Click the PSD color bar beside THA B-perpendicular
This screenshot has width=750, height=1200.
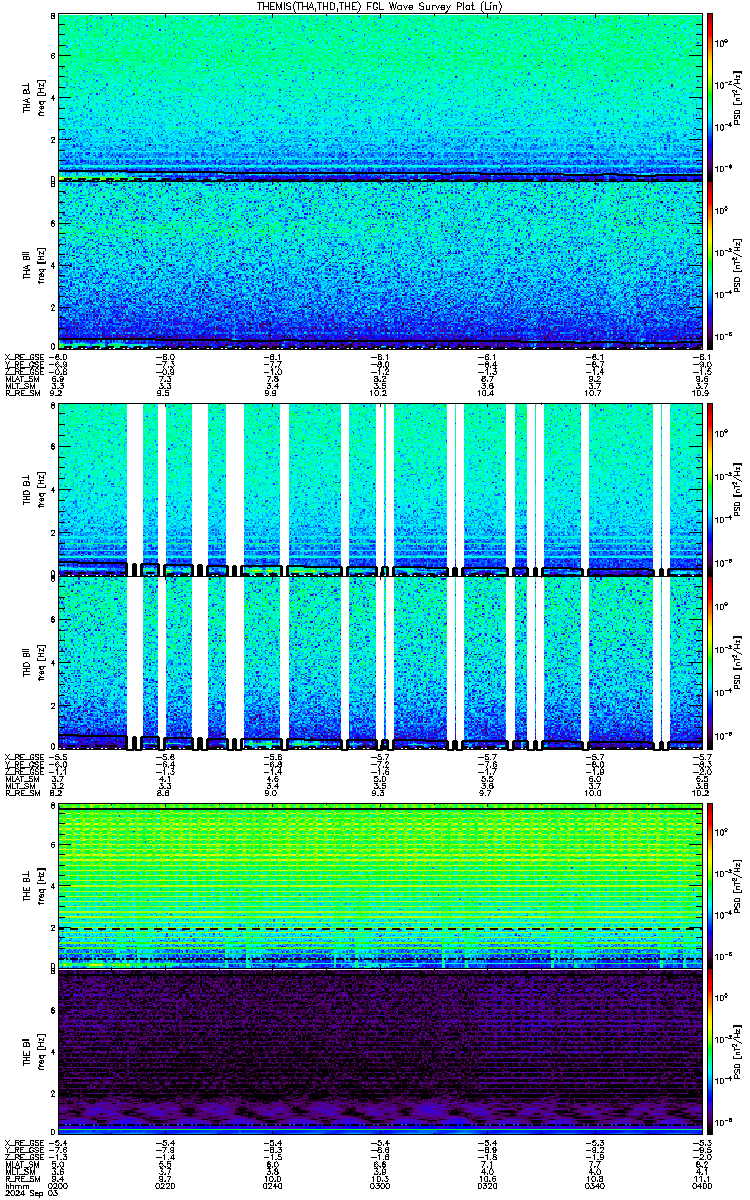pos(711,96)
